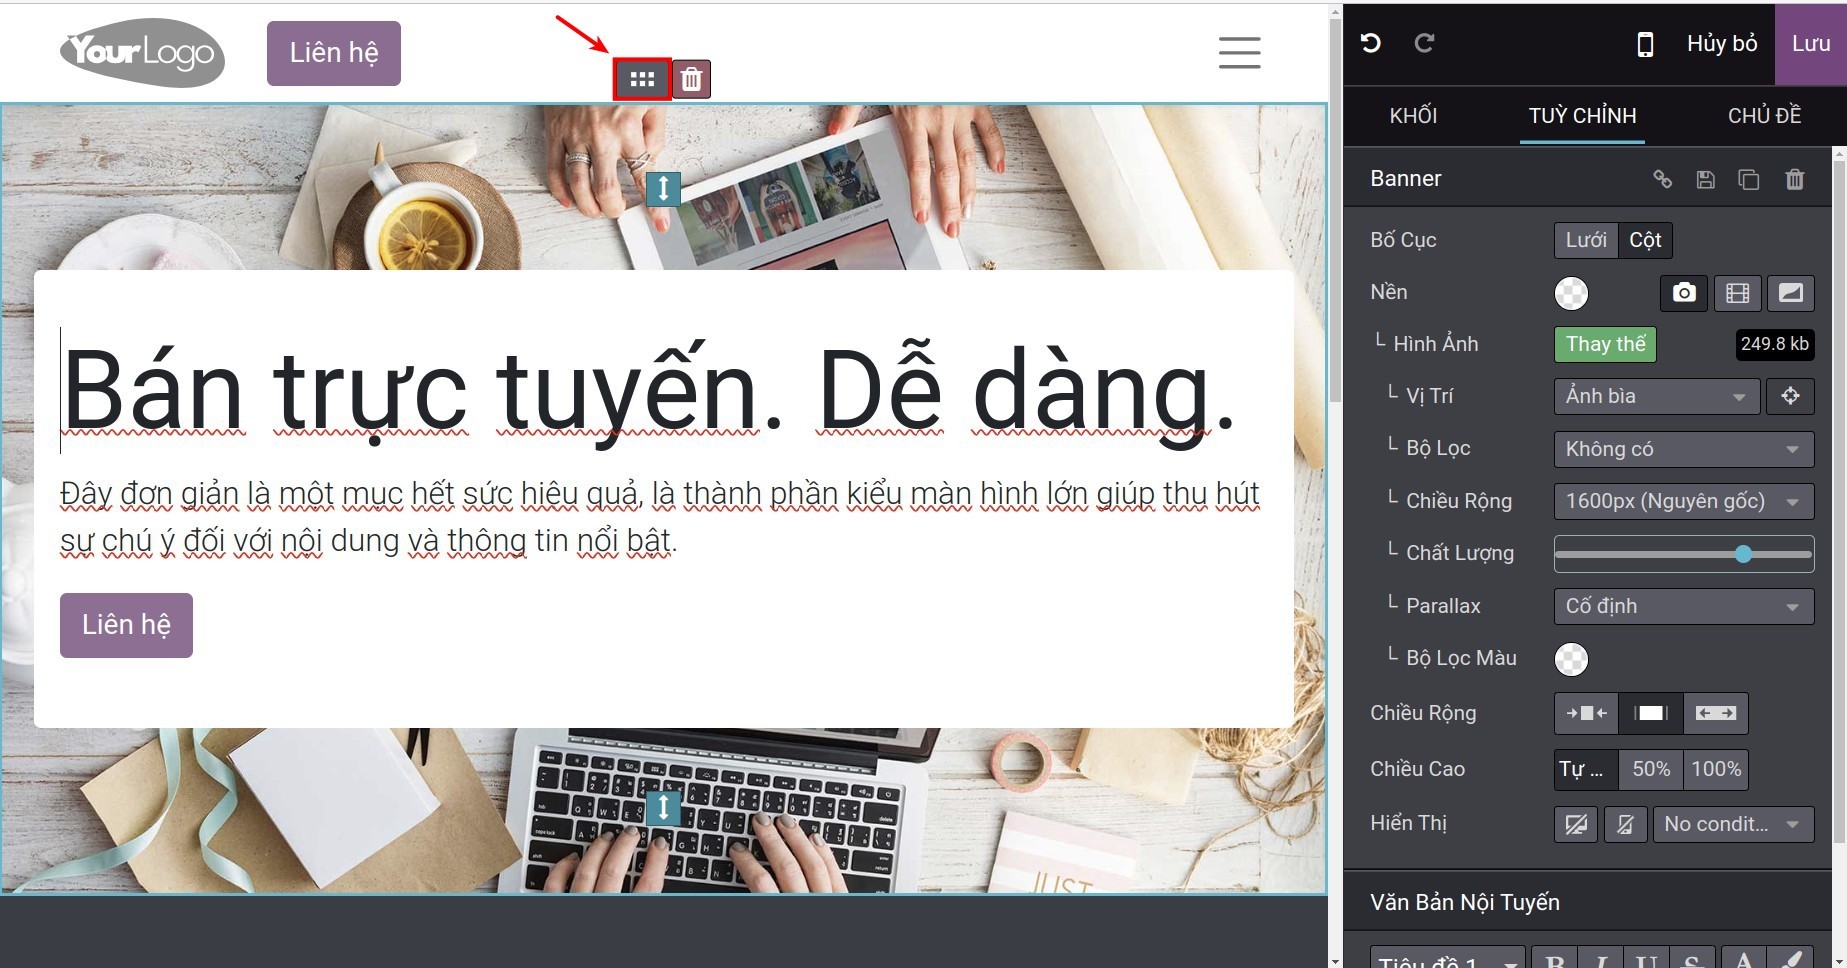Open the Vị Trí dropdown showing Ảnh bìa
The height and width of the screenshot is (968, 1847).
coord(1655,396)
